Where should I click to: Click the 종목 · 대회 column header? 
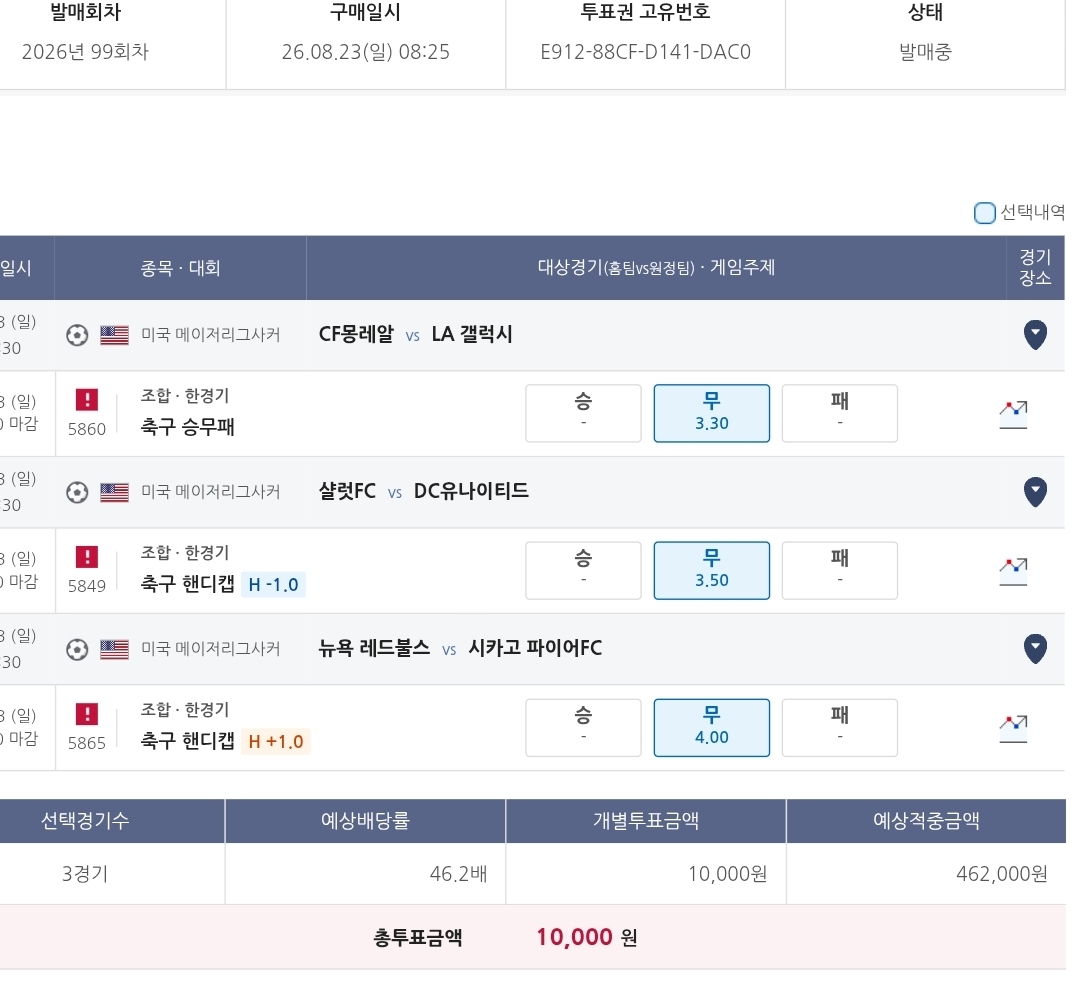click(180, 268)
